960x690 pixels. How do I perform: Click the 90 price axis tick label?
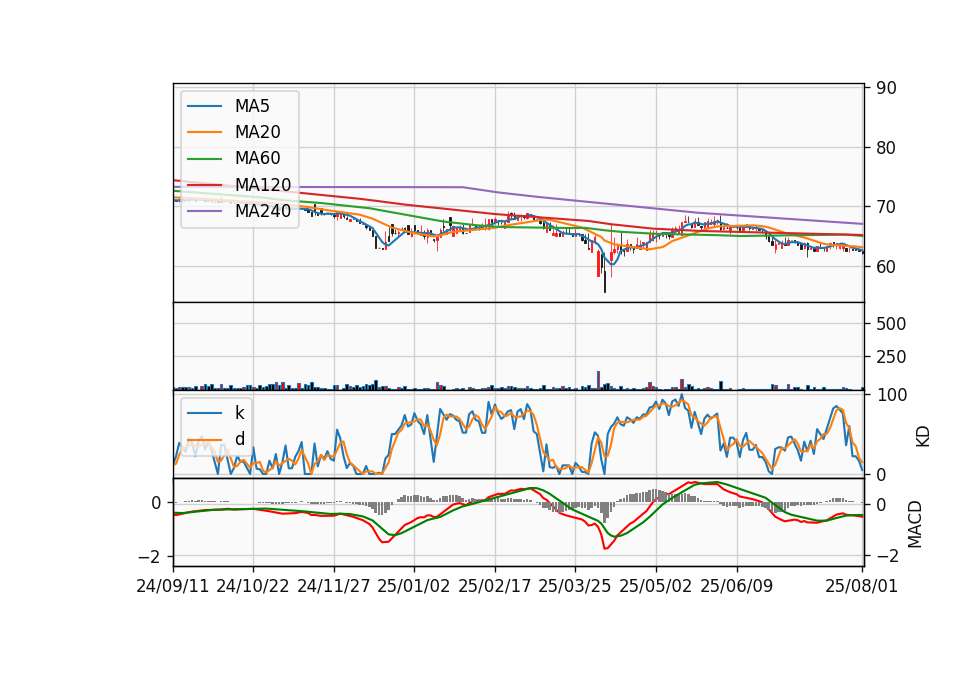pos(886,88)
